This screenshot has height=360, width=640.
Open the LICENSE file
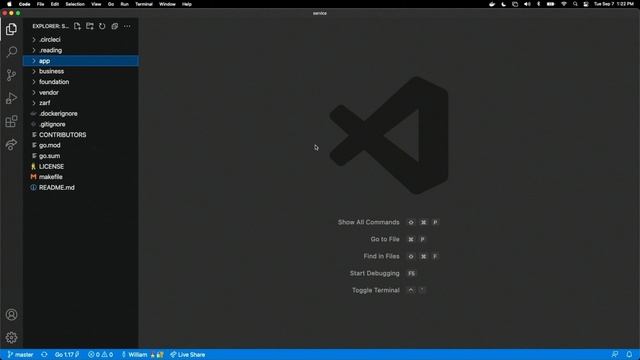(x=81, y=167)
